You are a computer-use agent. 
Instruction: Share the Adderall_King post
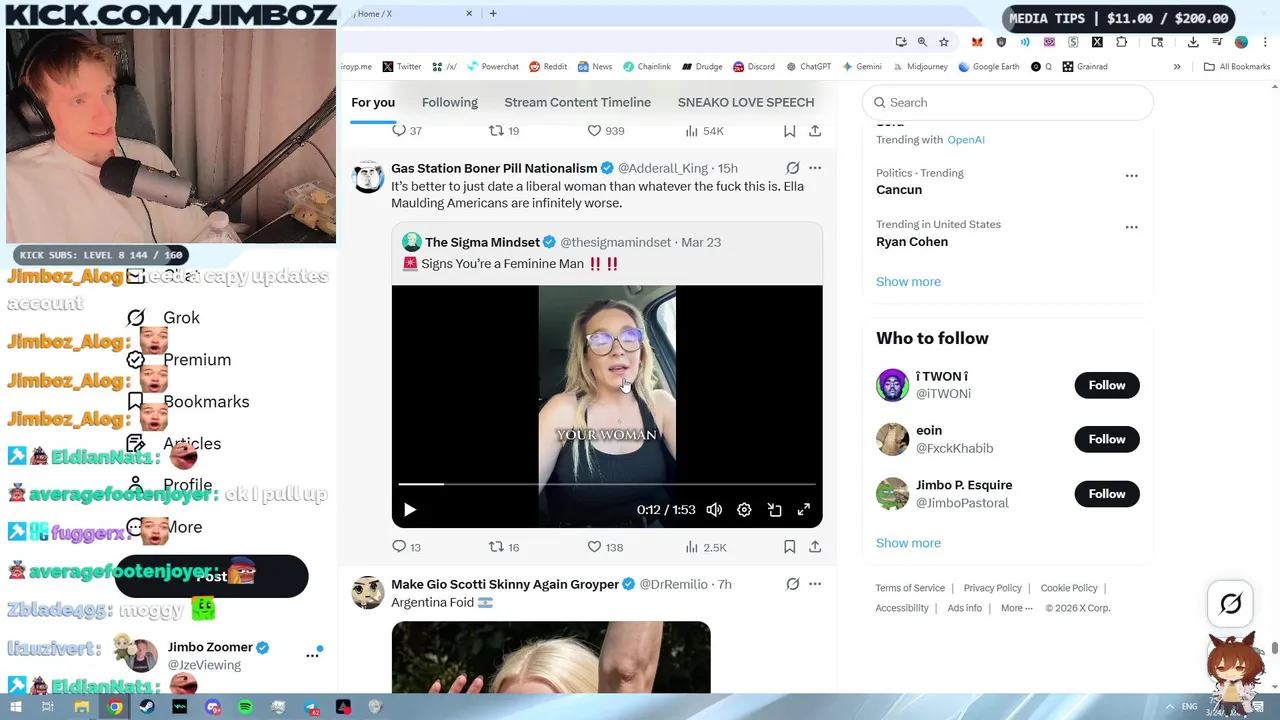(x=815, y=547)
